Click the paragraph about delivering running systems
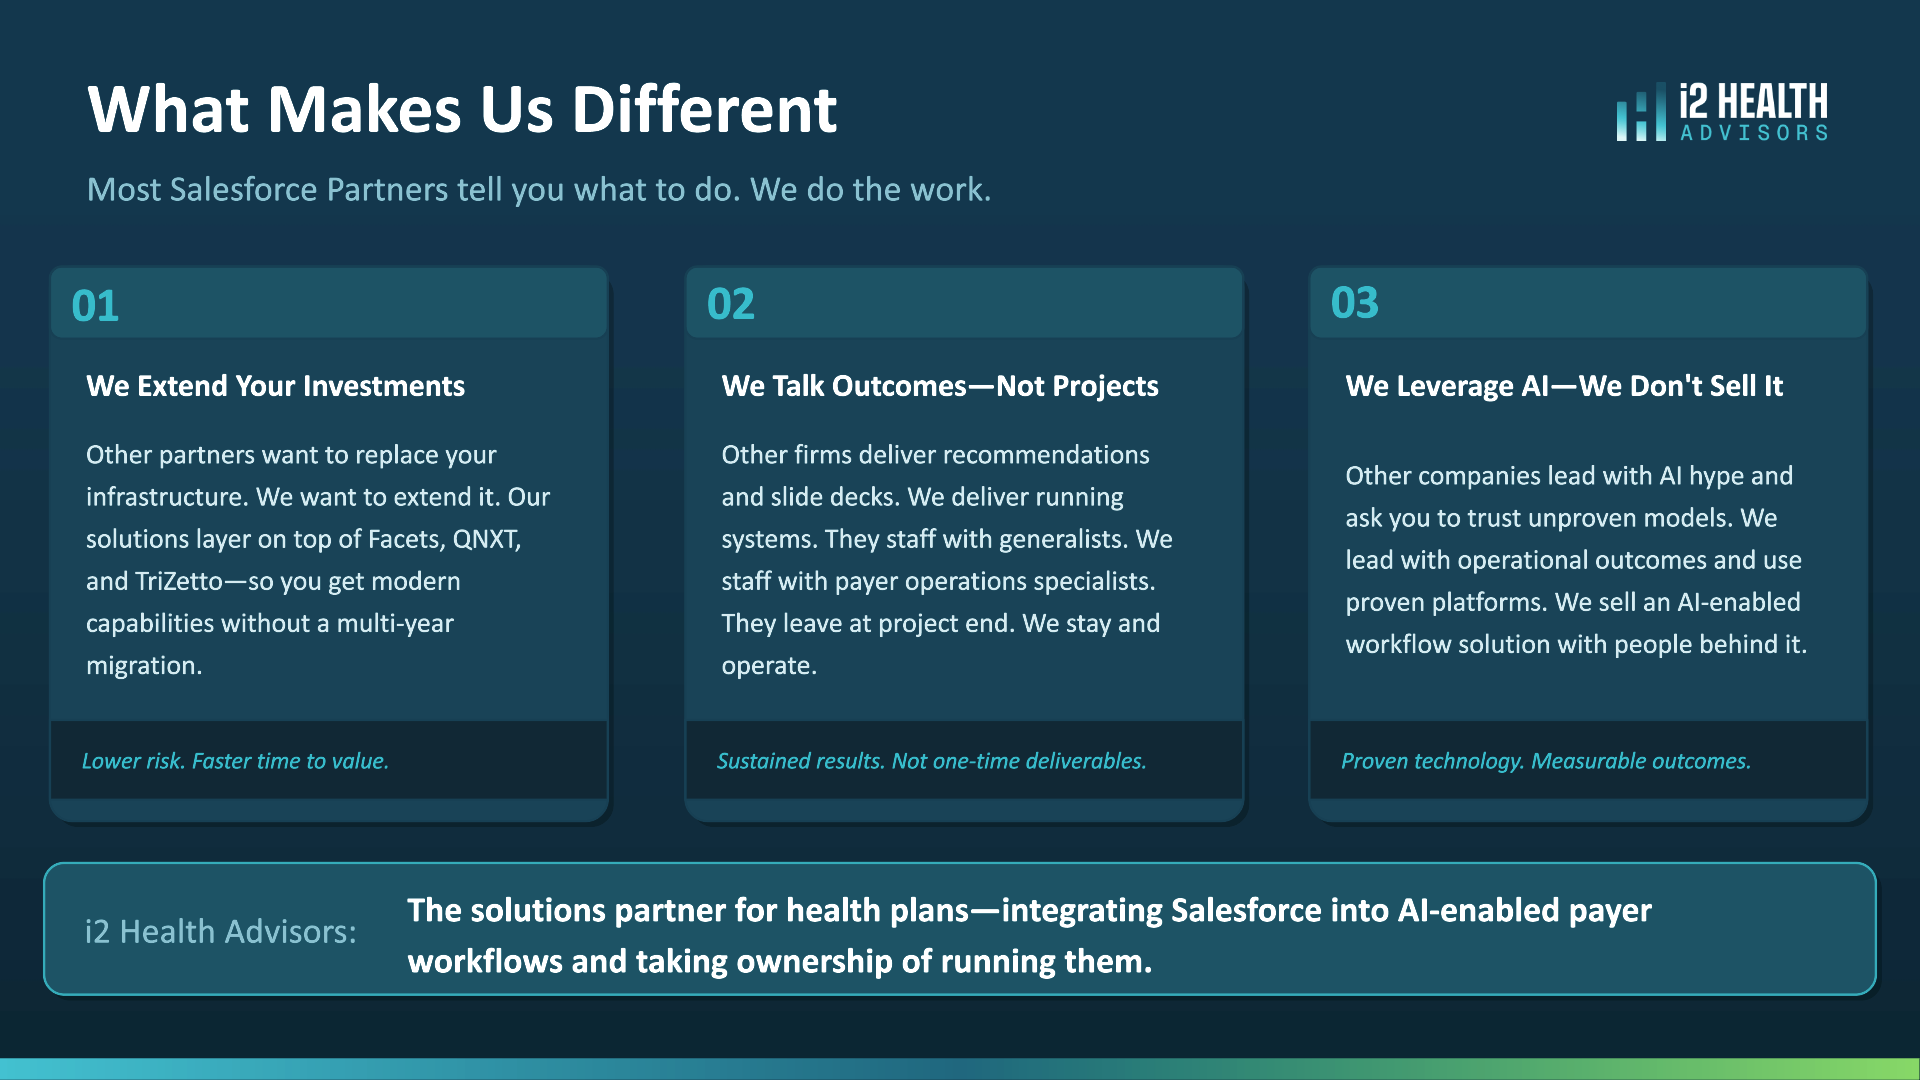The height and width of the screenshot is (1080, 1920). pyautogui.click(x=946, y=560)
